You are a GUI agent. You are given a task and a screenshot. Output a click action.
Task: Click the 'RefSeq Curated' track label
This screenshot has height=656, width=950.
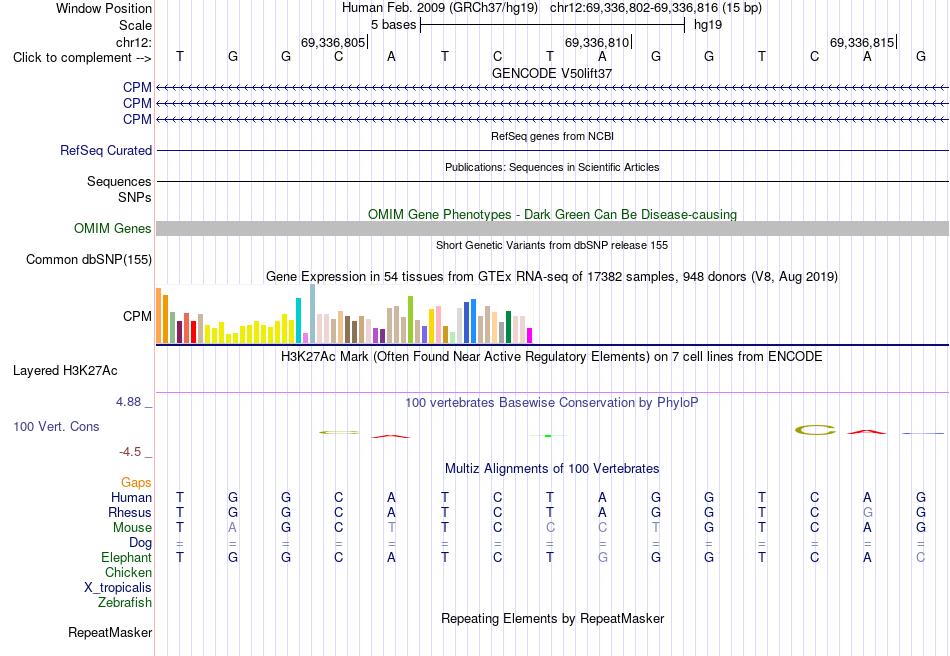click(105, 150)
